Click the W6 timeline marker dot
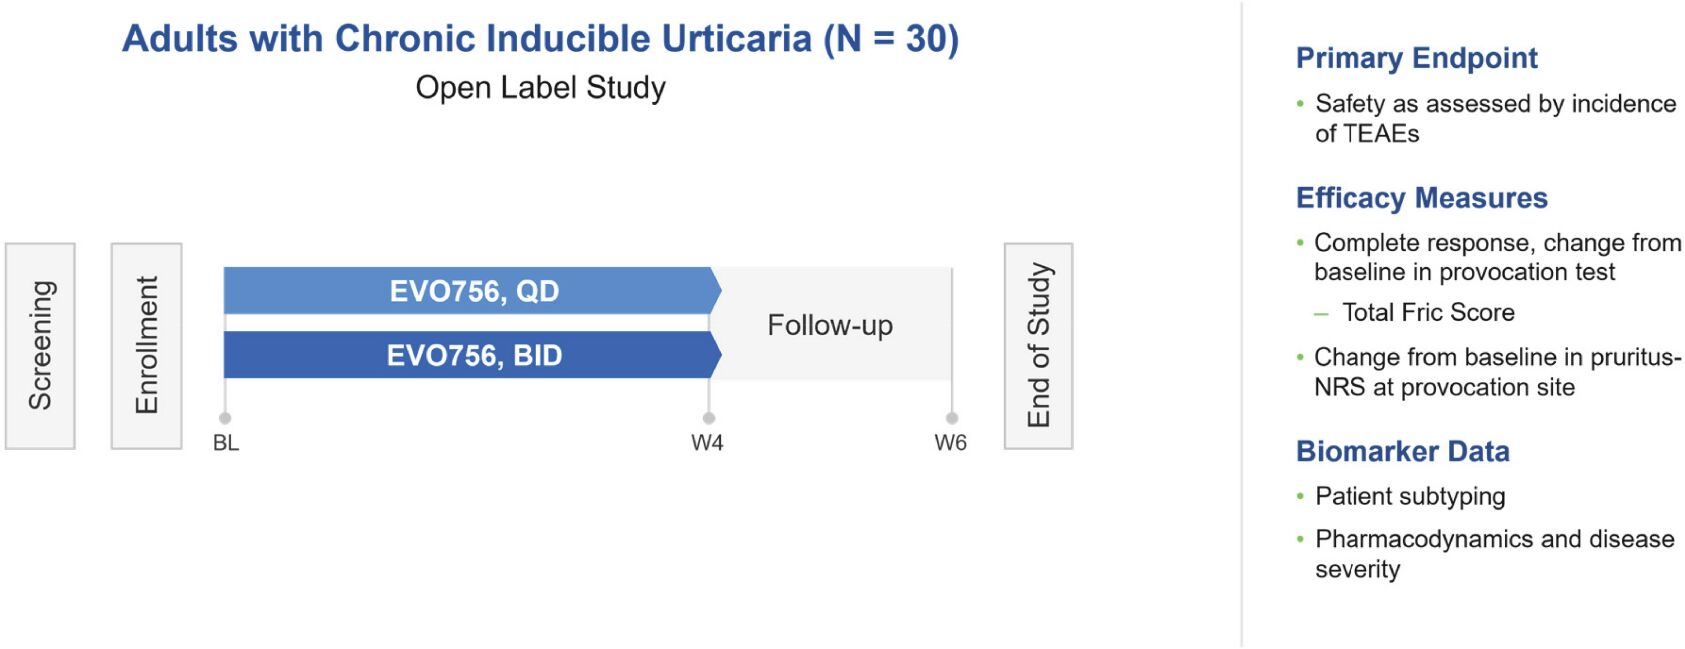 pyautogui.click(x=952, y=418)
